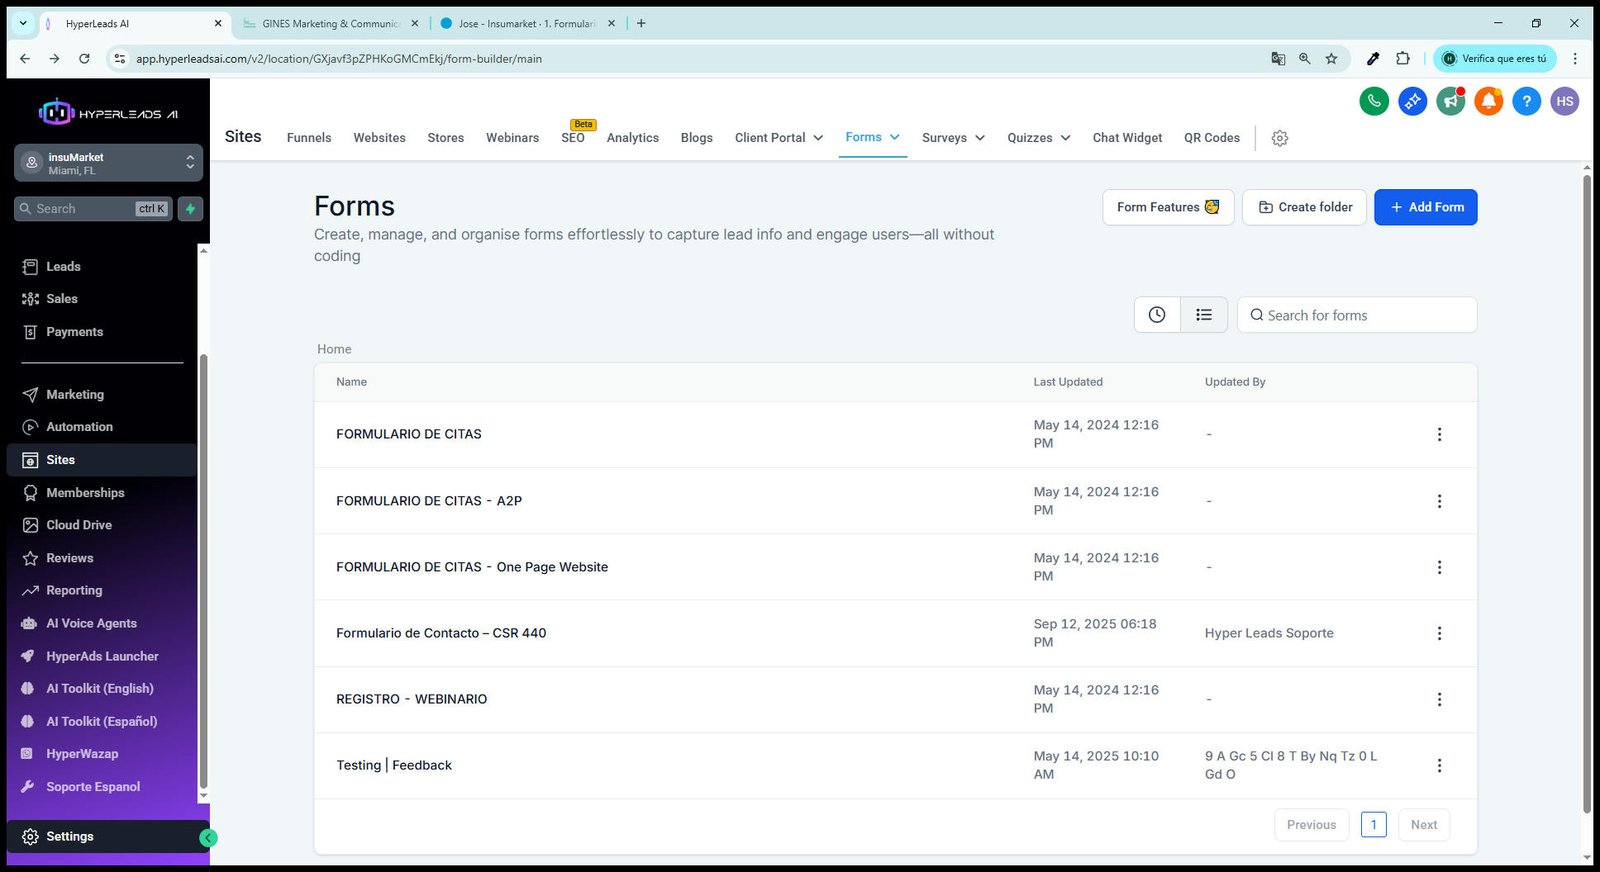1600x872 pixels.
Task: Switch to the GINES Marketing browser tab
Action: [x=330, y=23]
